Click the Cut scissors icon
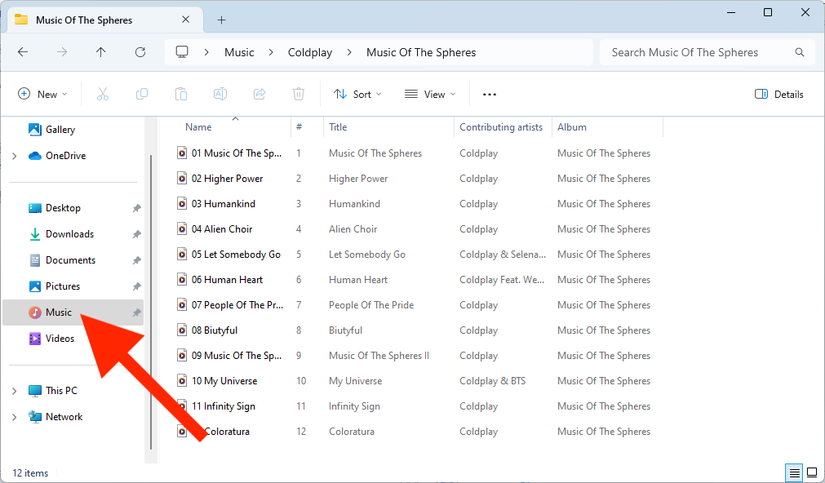The image size is (825, 483). point(103,94)
